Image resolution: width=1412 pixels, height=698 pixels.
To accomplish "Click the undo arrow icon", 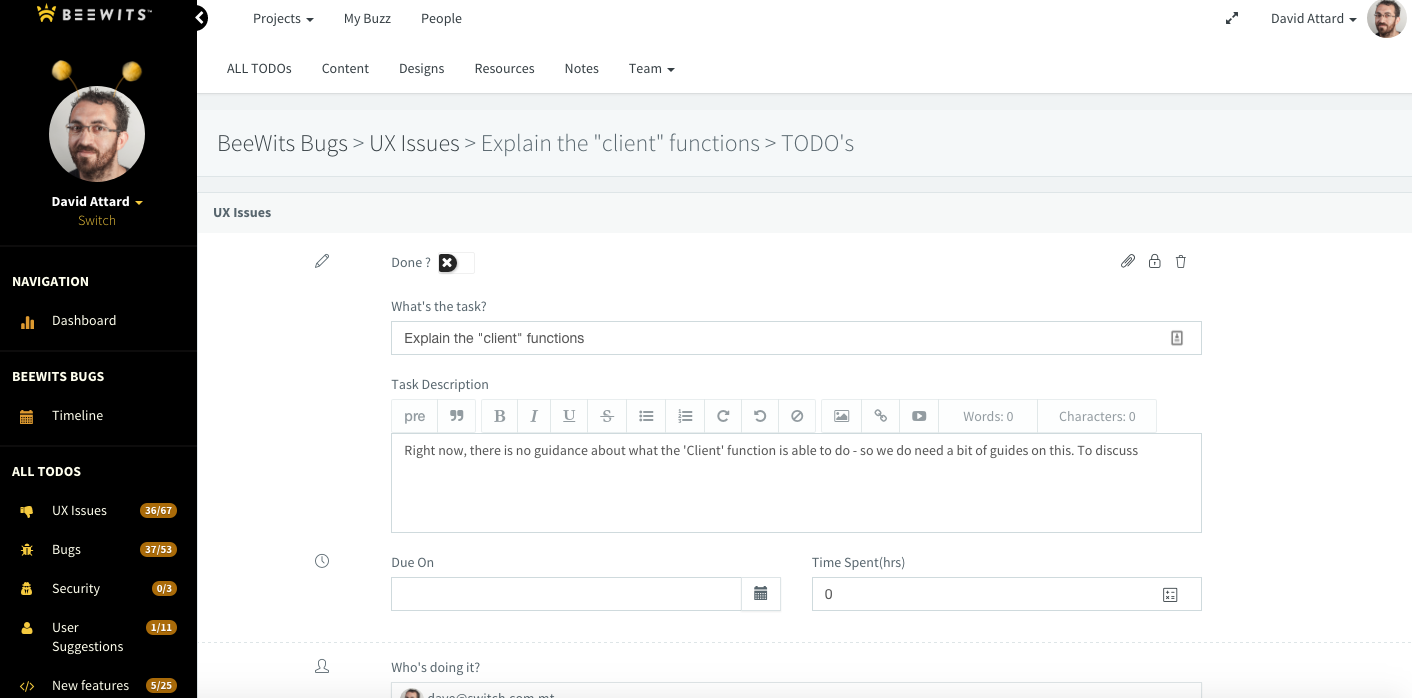I will tap(760, 416).
